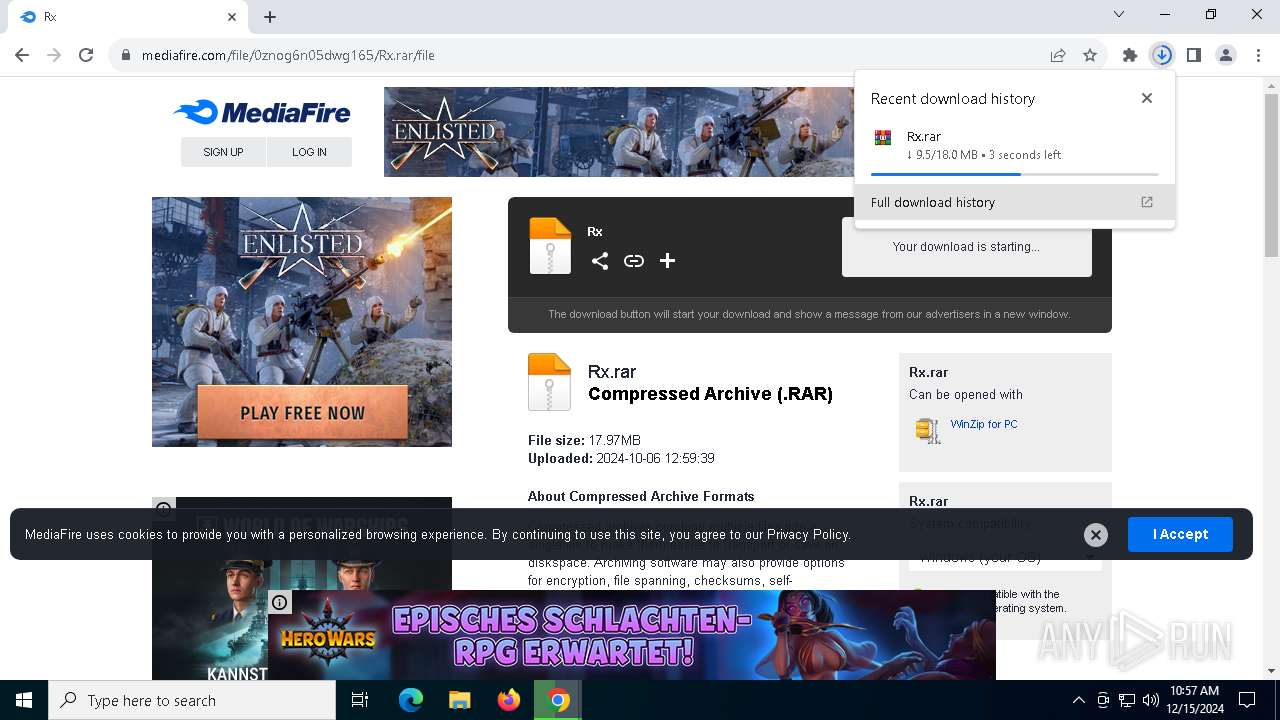
Task: Accept cookies with I Accept button
Action: [1180, 534]
